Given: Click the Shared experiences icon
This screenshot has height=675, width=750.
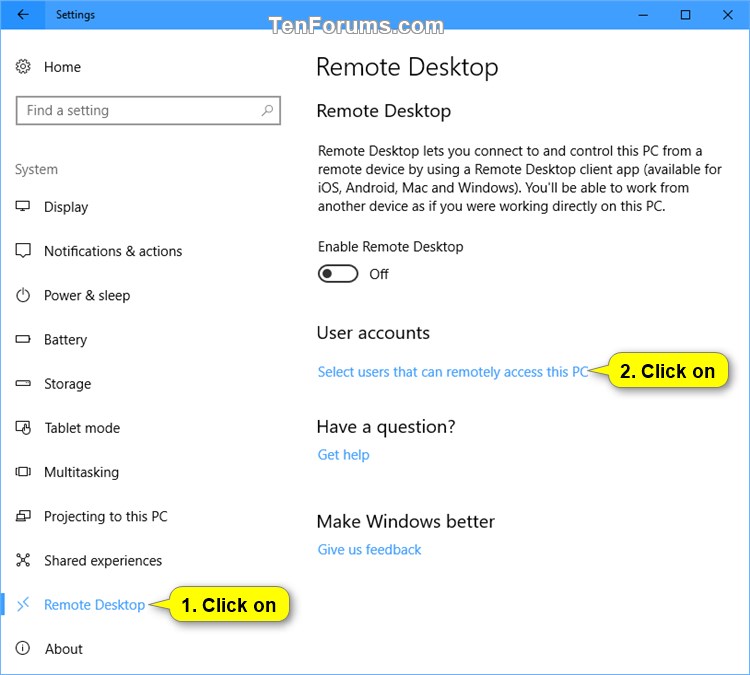Looking at the screenshot, I should point(23,560).
